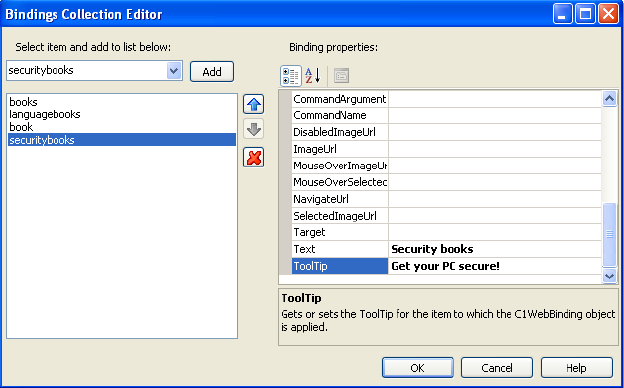Move selected binding up with blue arrow
Image resolution: width=624 pixels, height=388 pixels.
tap(254, 105)
